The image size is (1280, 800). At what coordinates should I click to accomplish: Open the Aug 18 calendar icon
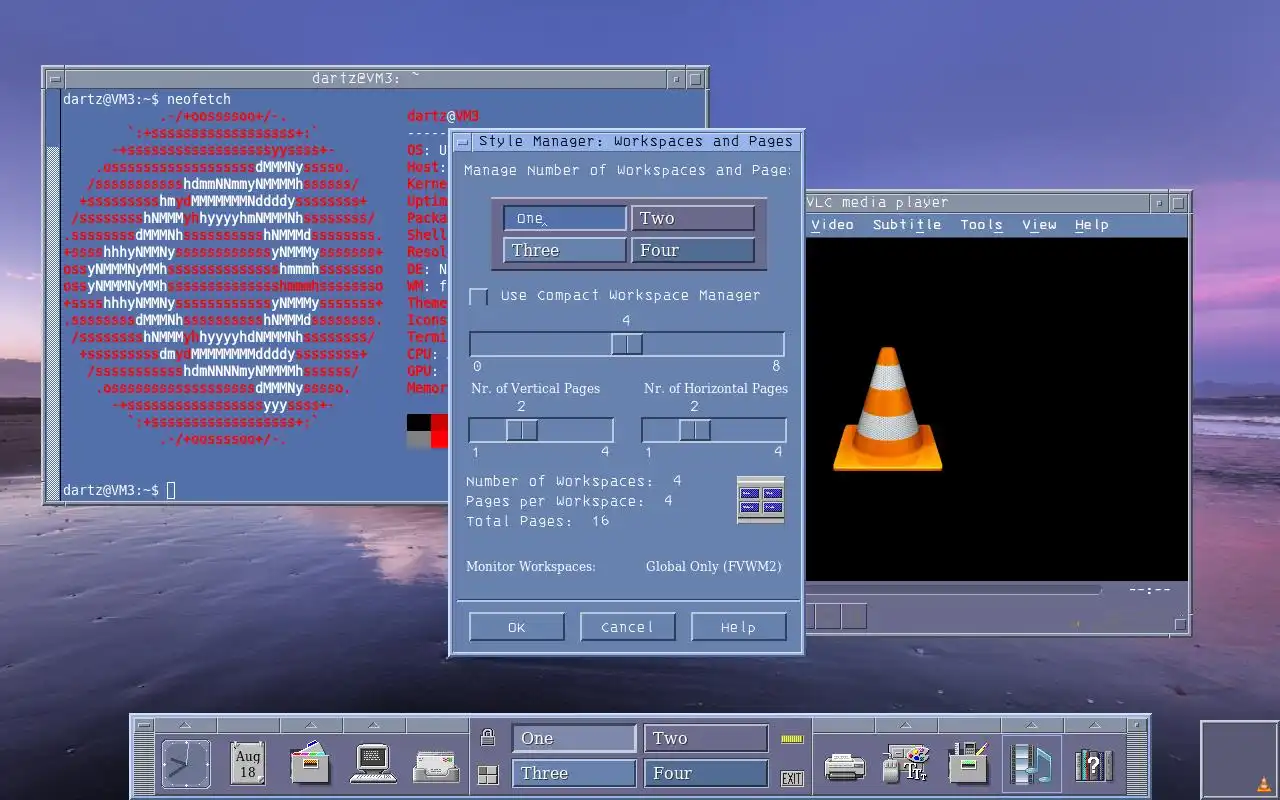(248, 764)
